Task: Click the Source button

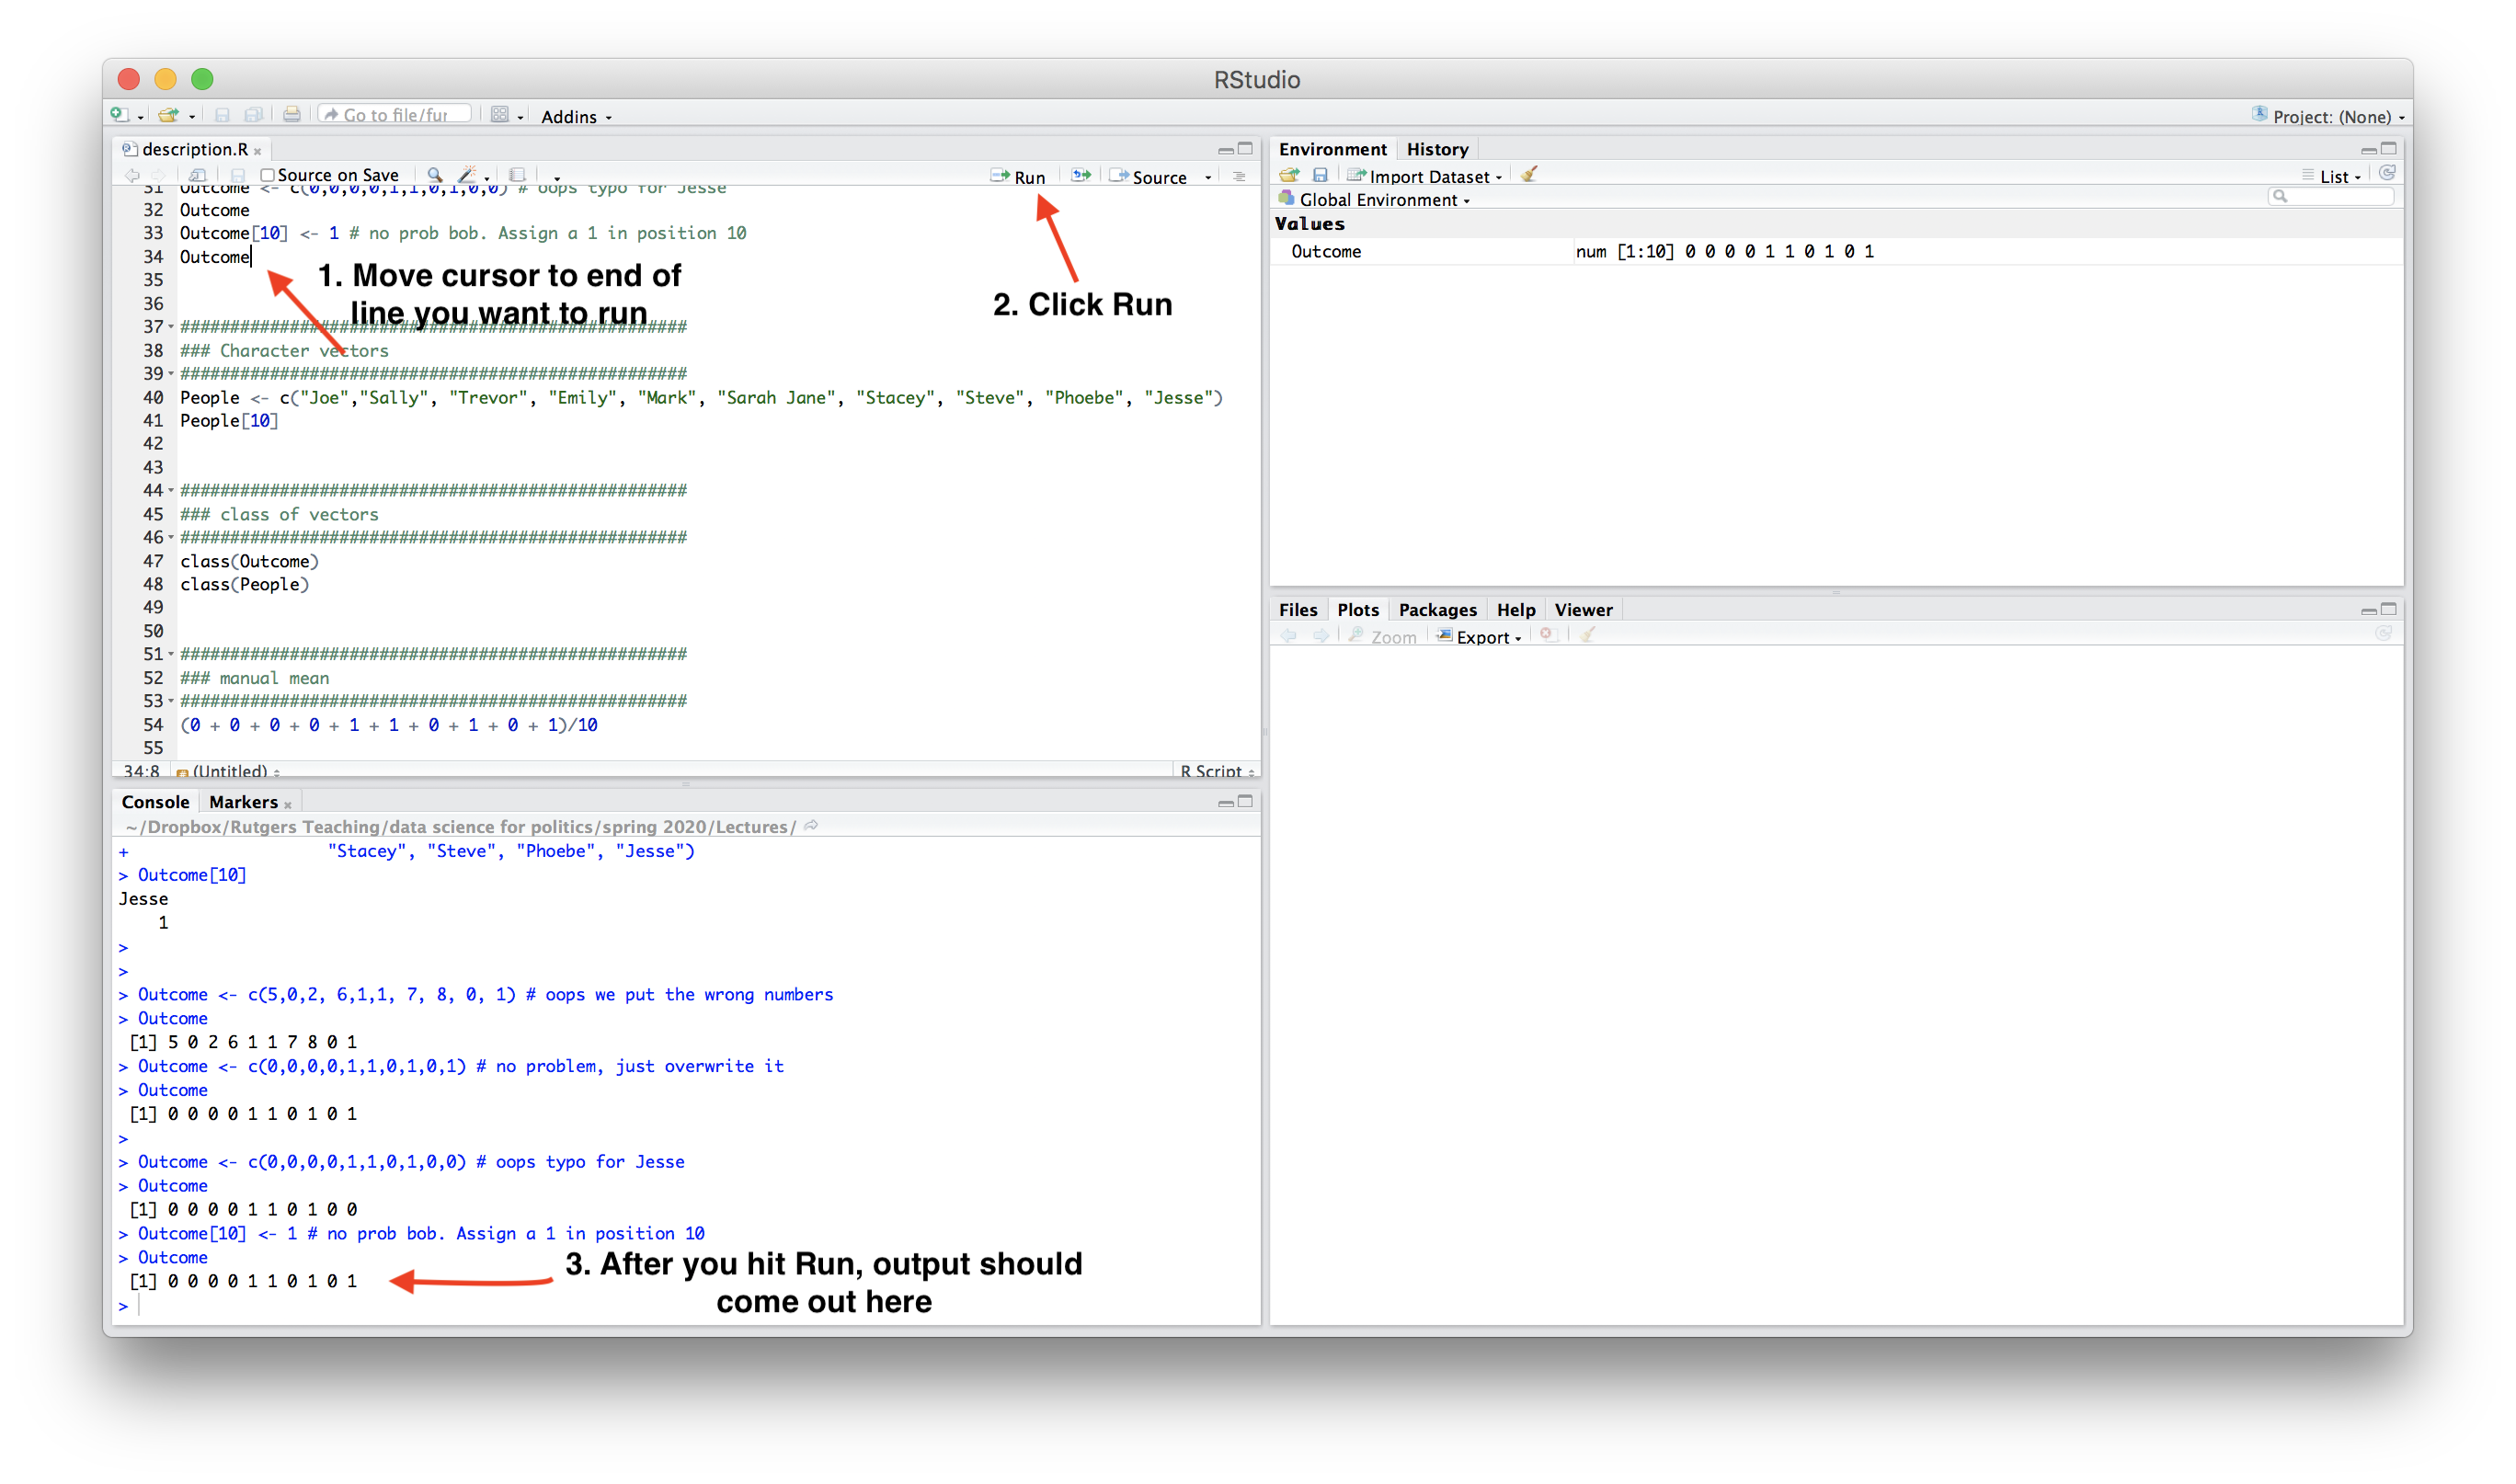Action: [1149, 177]
